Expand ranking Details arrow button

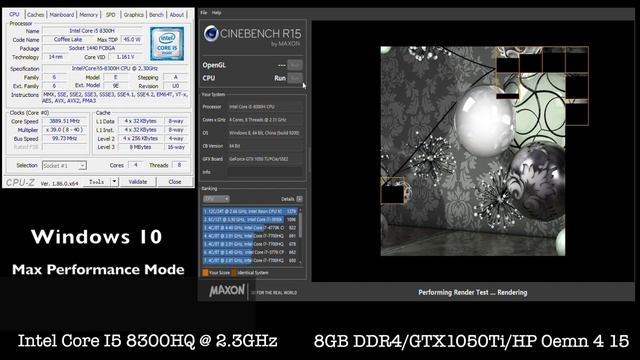tap(300, 199)
